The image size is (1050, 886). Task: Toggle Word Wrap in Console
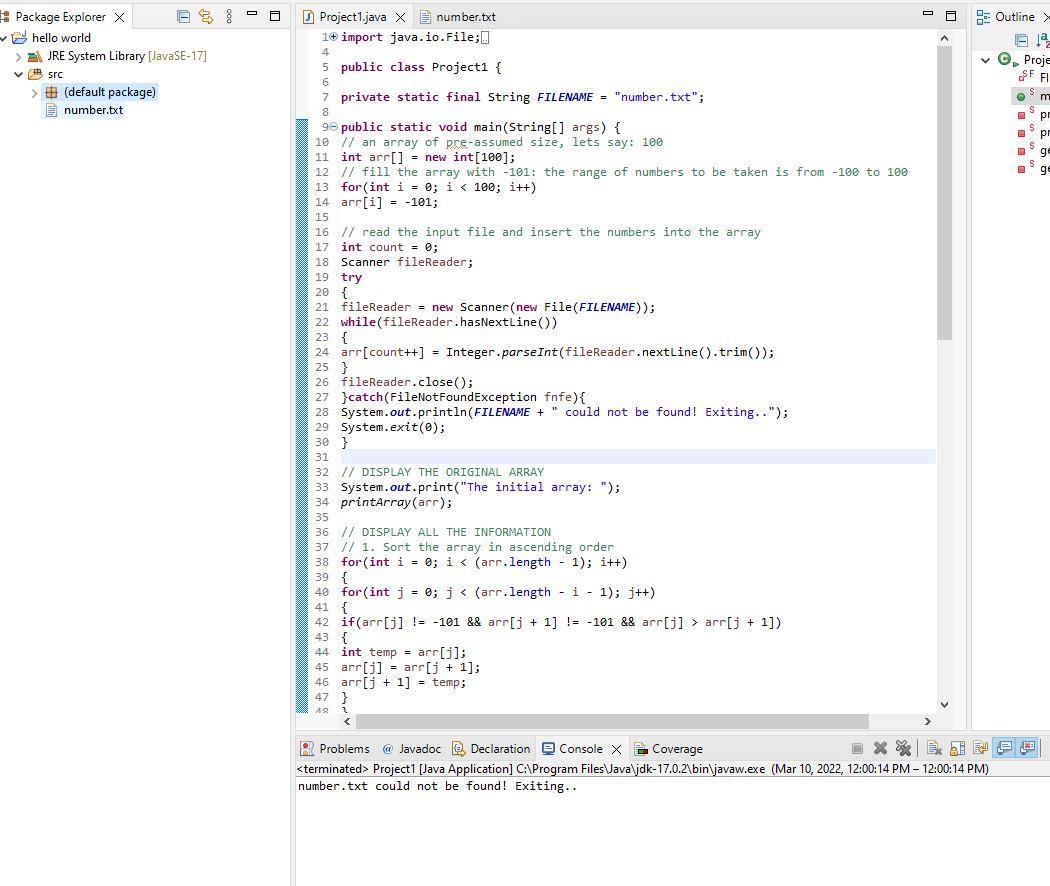980,748
